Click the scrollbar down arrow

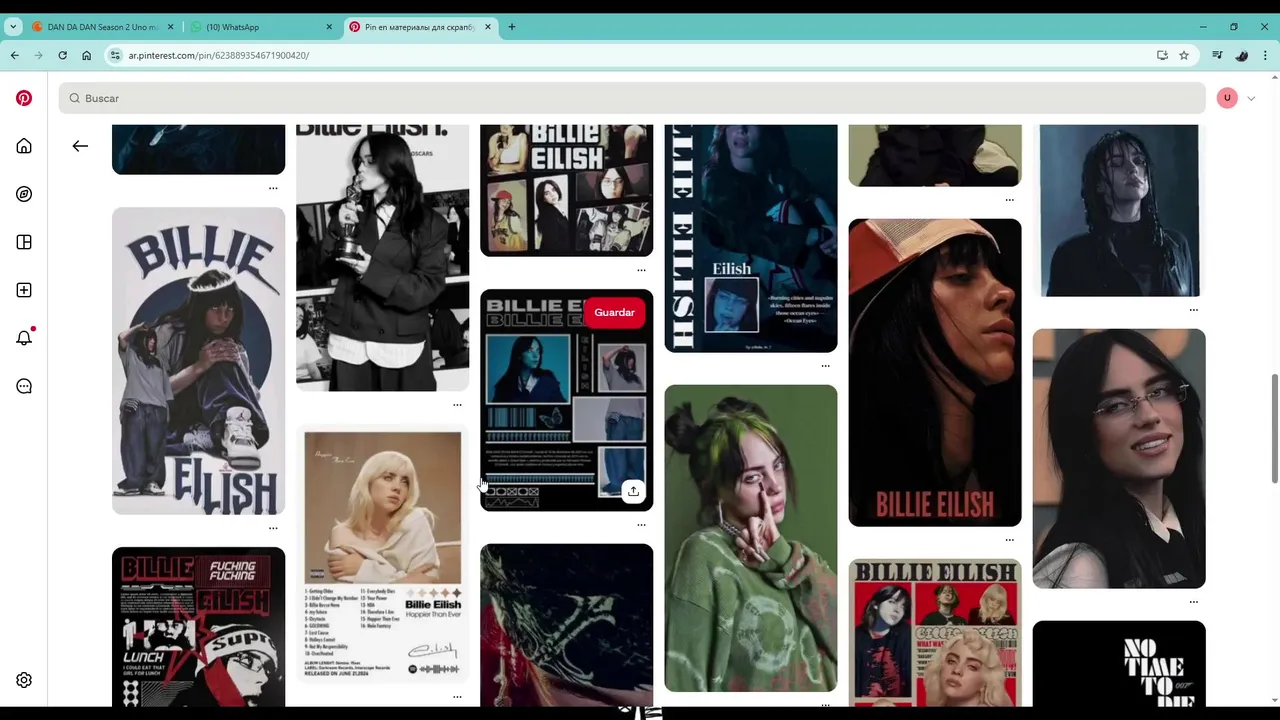pyautogui.click(x=1274, y=701)
